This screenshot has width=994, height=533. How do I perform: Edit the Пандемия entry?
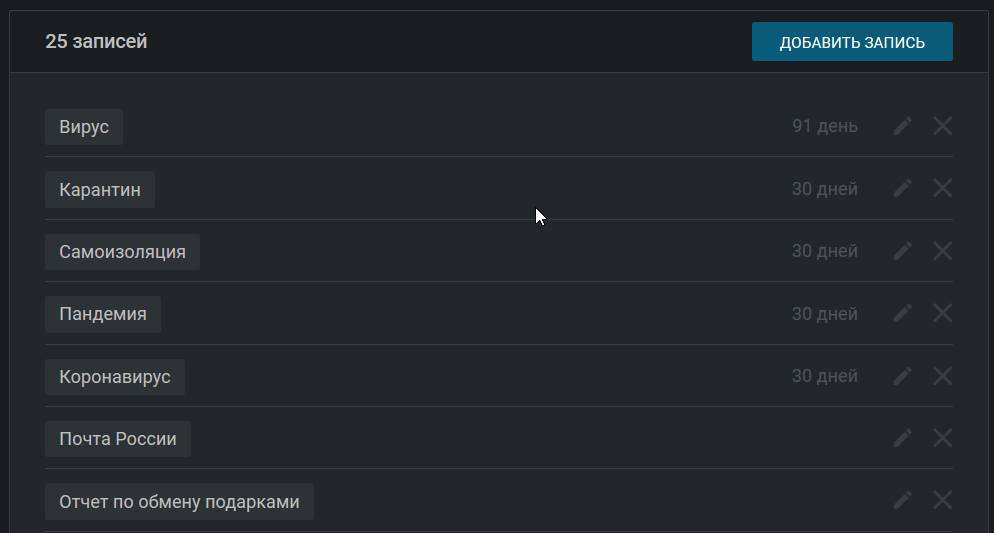[x=903, y=313]
